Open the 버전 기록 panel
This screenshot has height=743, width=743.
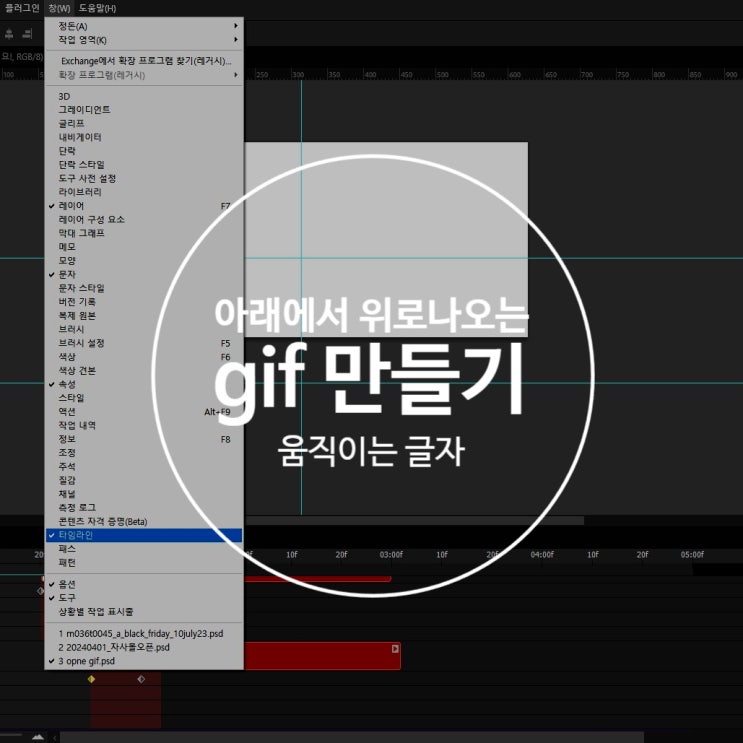point(144,302)
